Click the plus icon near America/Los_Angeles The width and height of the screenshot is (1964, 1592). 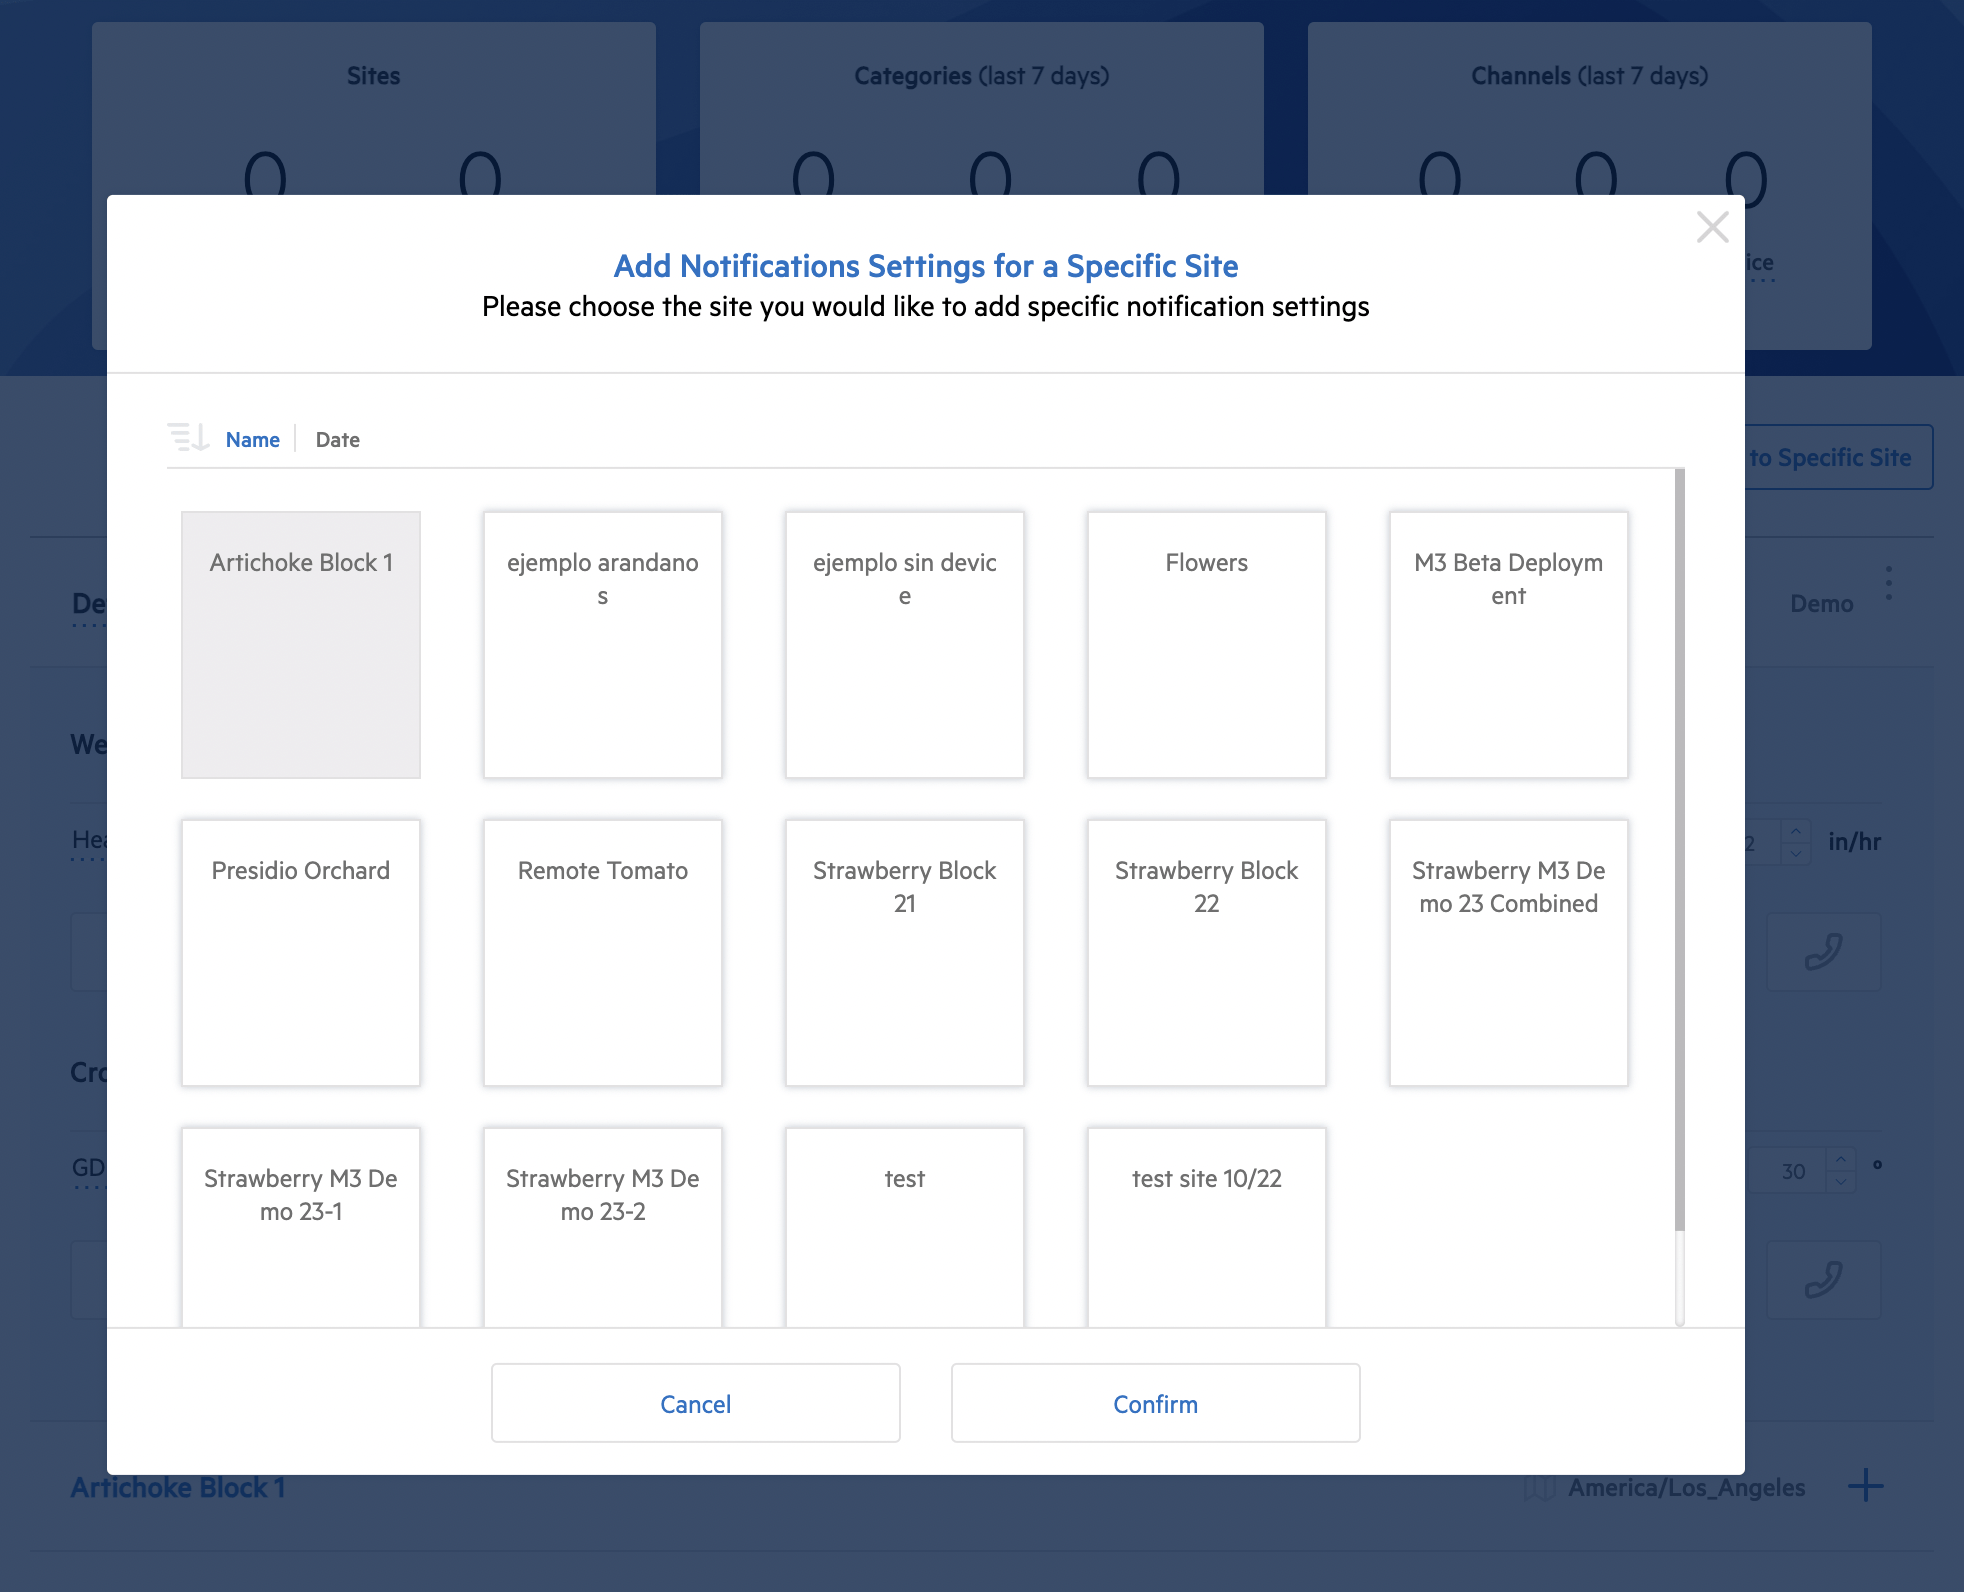(1866, 1487)
